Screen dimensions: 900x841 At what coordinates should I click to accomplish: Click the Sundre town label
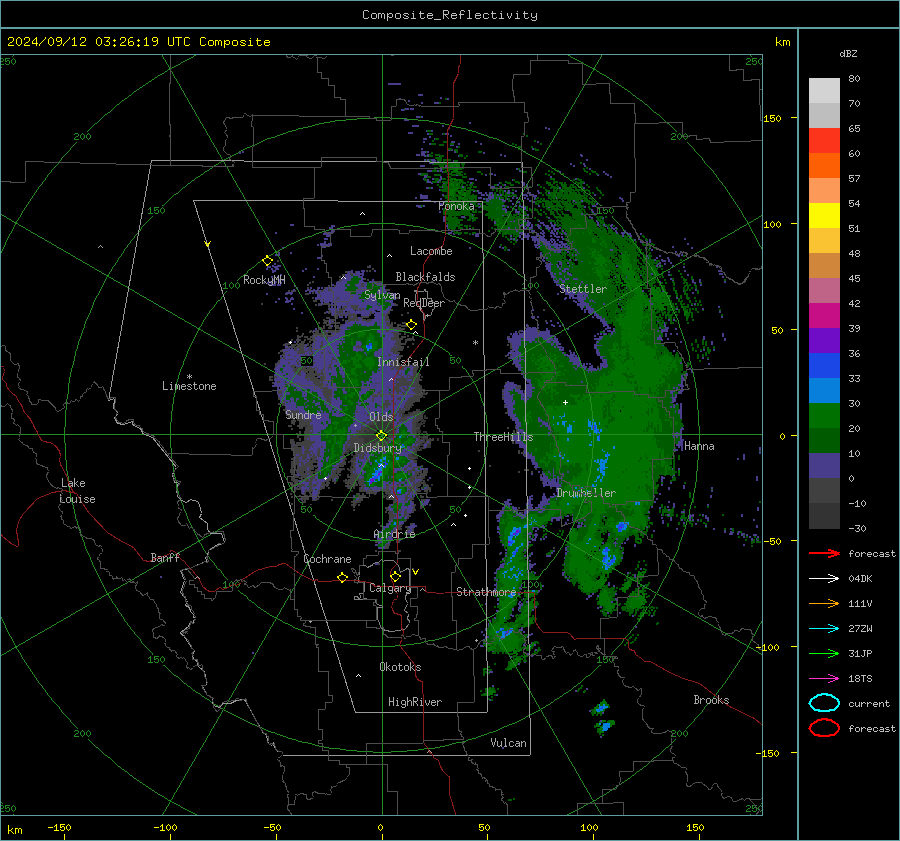point(303,415)
